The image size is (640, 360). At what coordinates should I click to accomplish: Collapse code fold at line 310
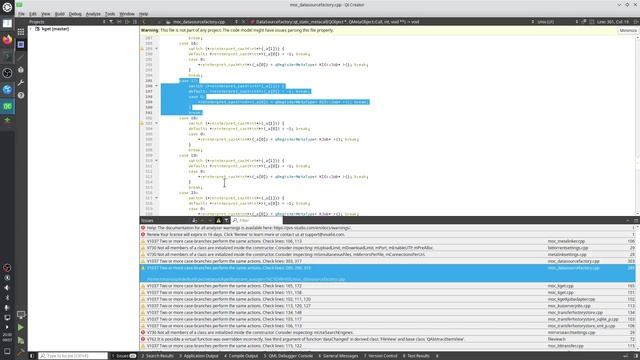[156, 161]
